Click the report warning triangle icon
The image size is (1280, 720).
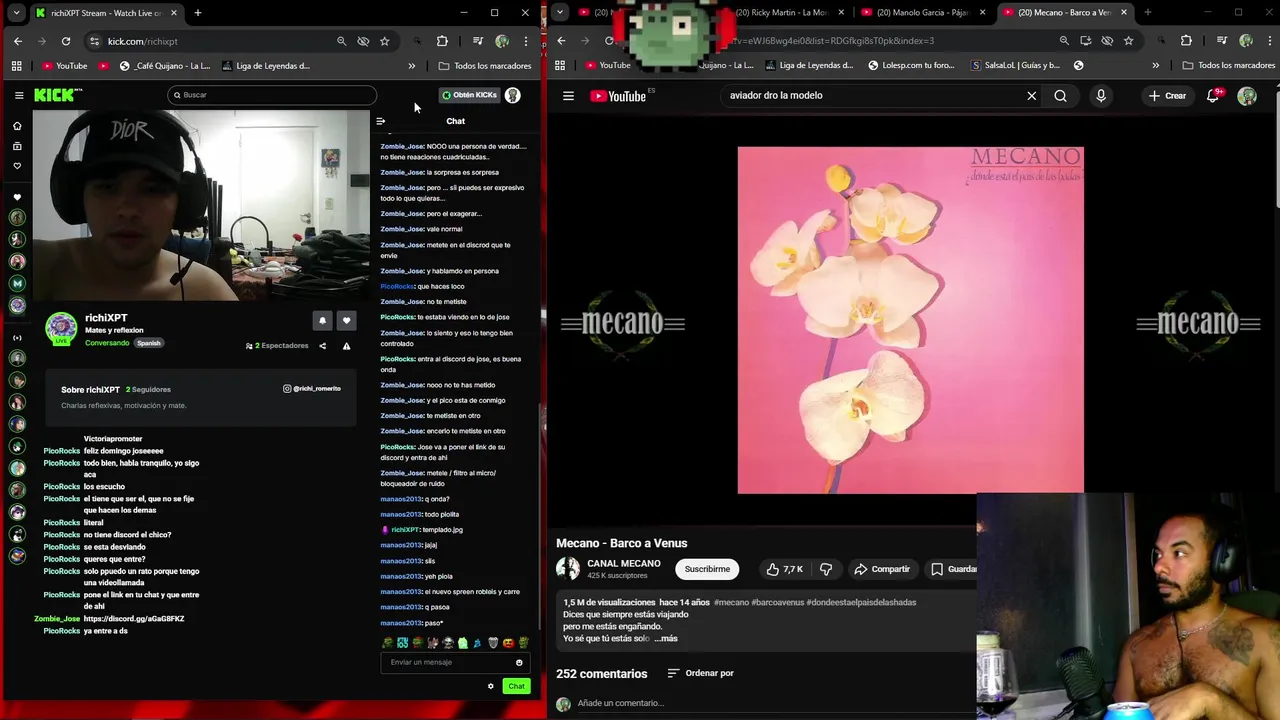click(346, 346)
